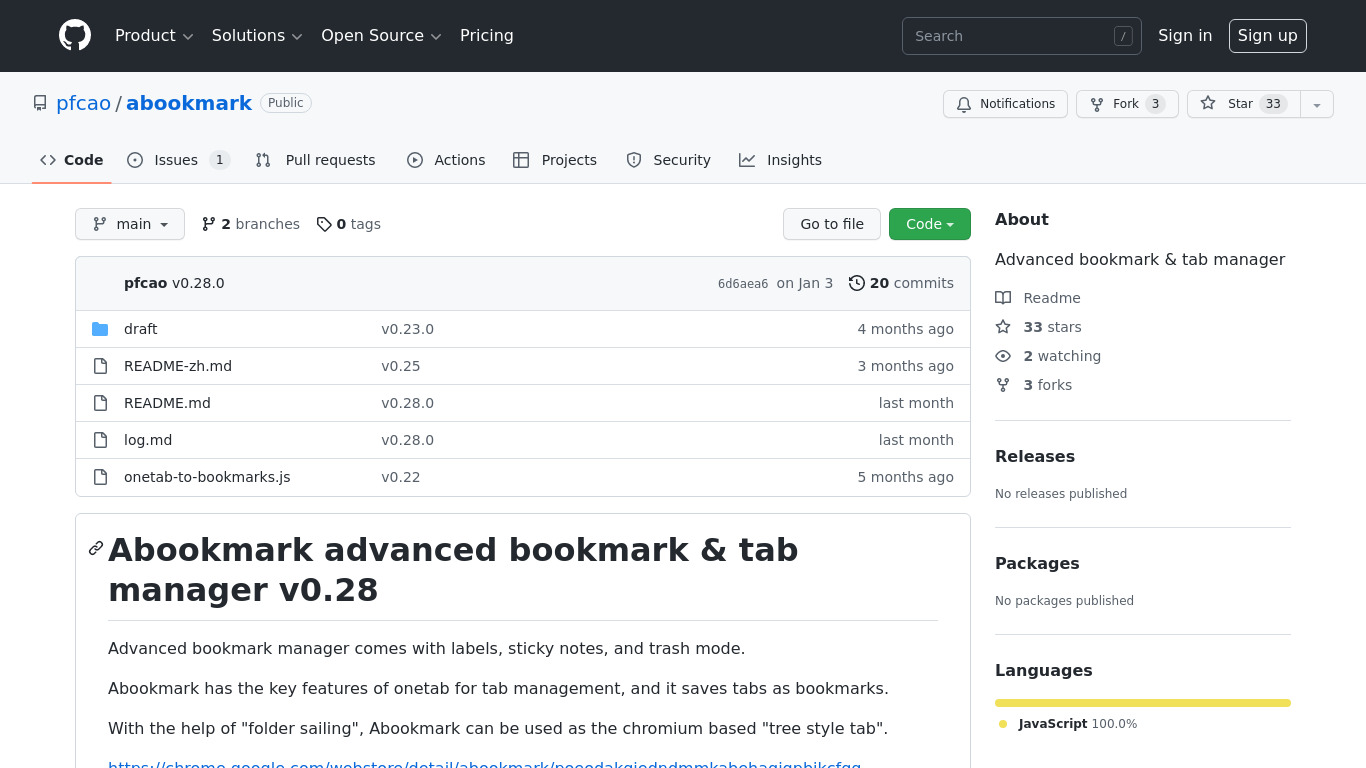Click the draft folder icon

(x=100, y=329)
